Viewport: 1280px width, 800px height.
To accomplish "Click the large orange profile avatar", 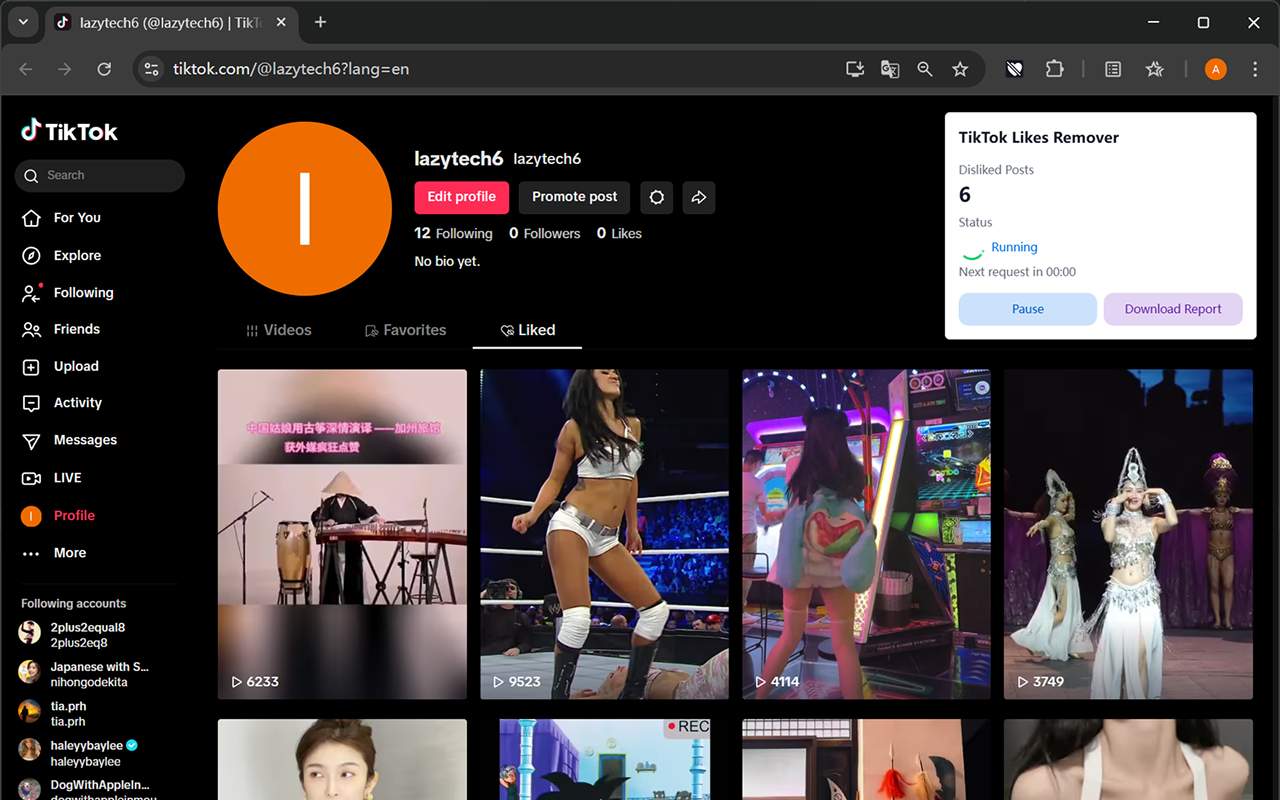I will (304, 208).
